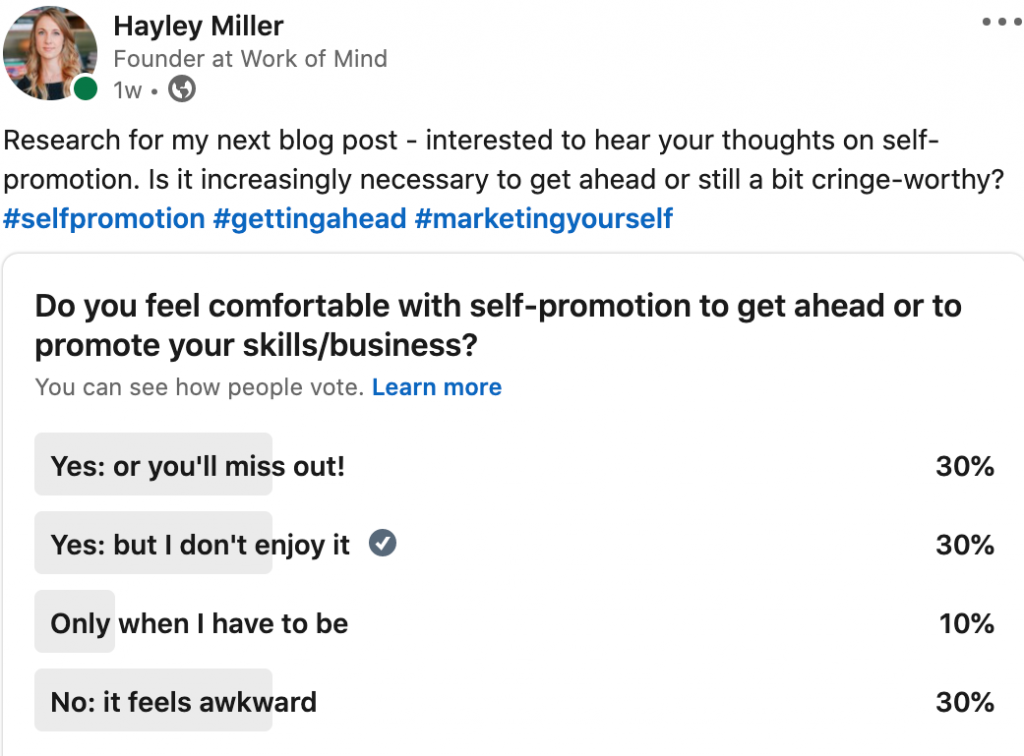Click the green online status indicator

tap(86, 89)
